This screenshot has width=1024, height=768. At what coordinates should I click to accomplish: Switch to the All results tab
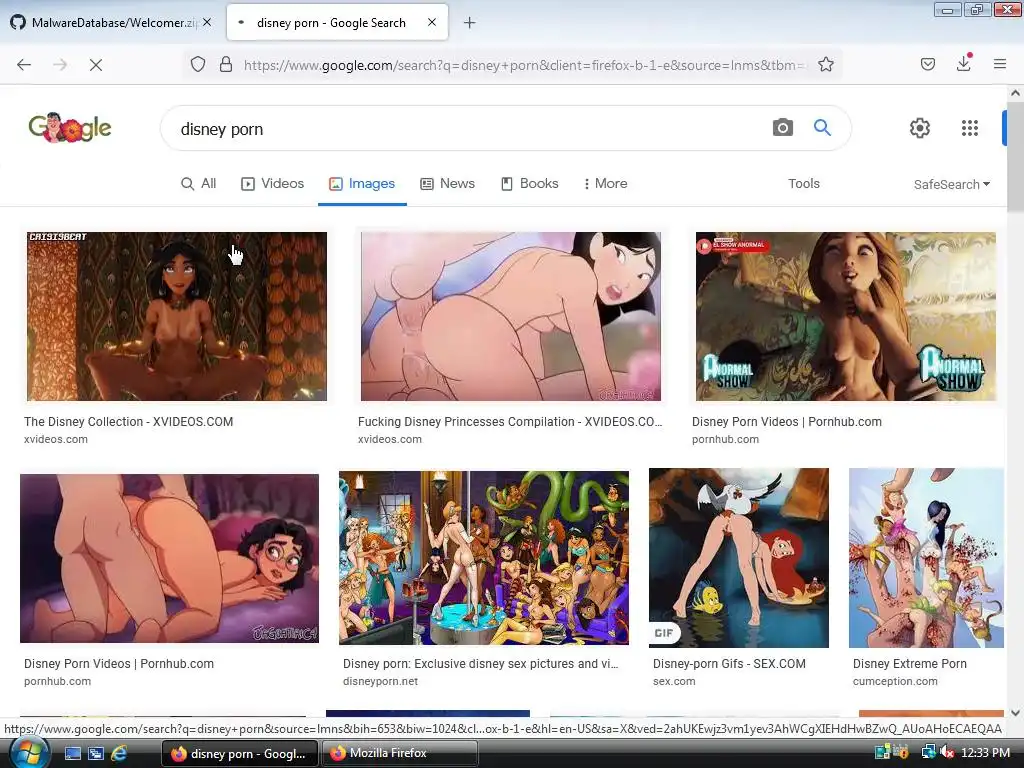(x=199, y=184)
